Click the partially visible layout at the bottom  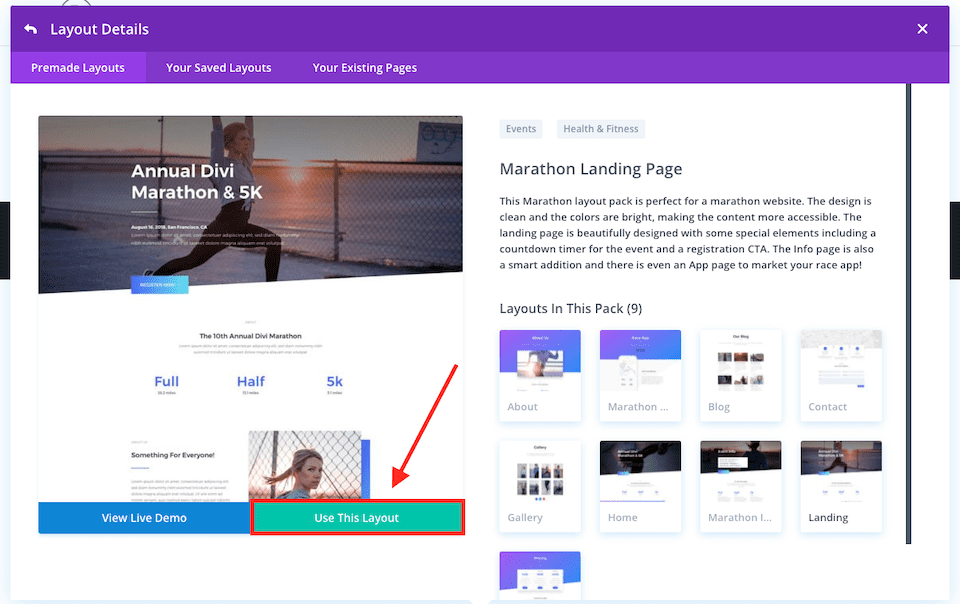(x=540, y=578)
